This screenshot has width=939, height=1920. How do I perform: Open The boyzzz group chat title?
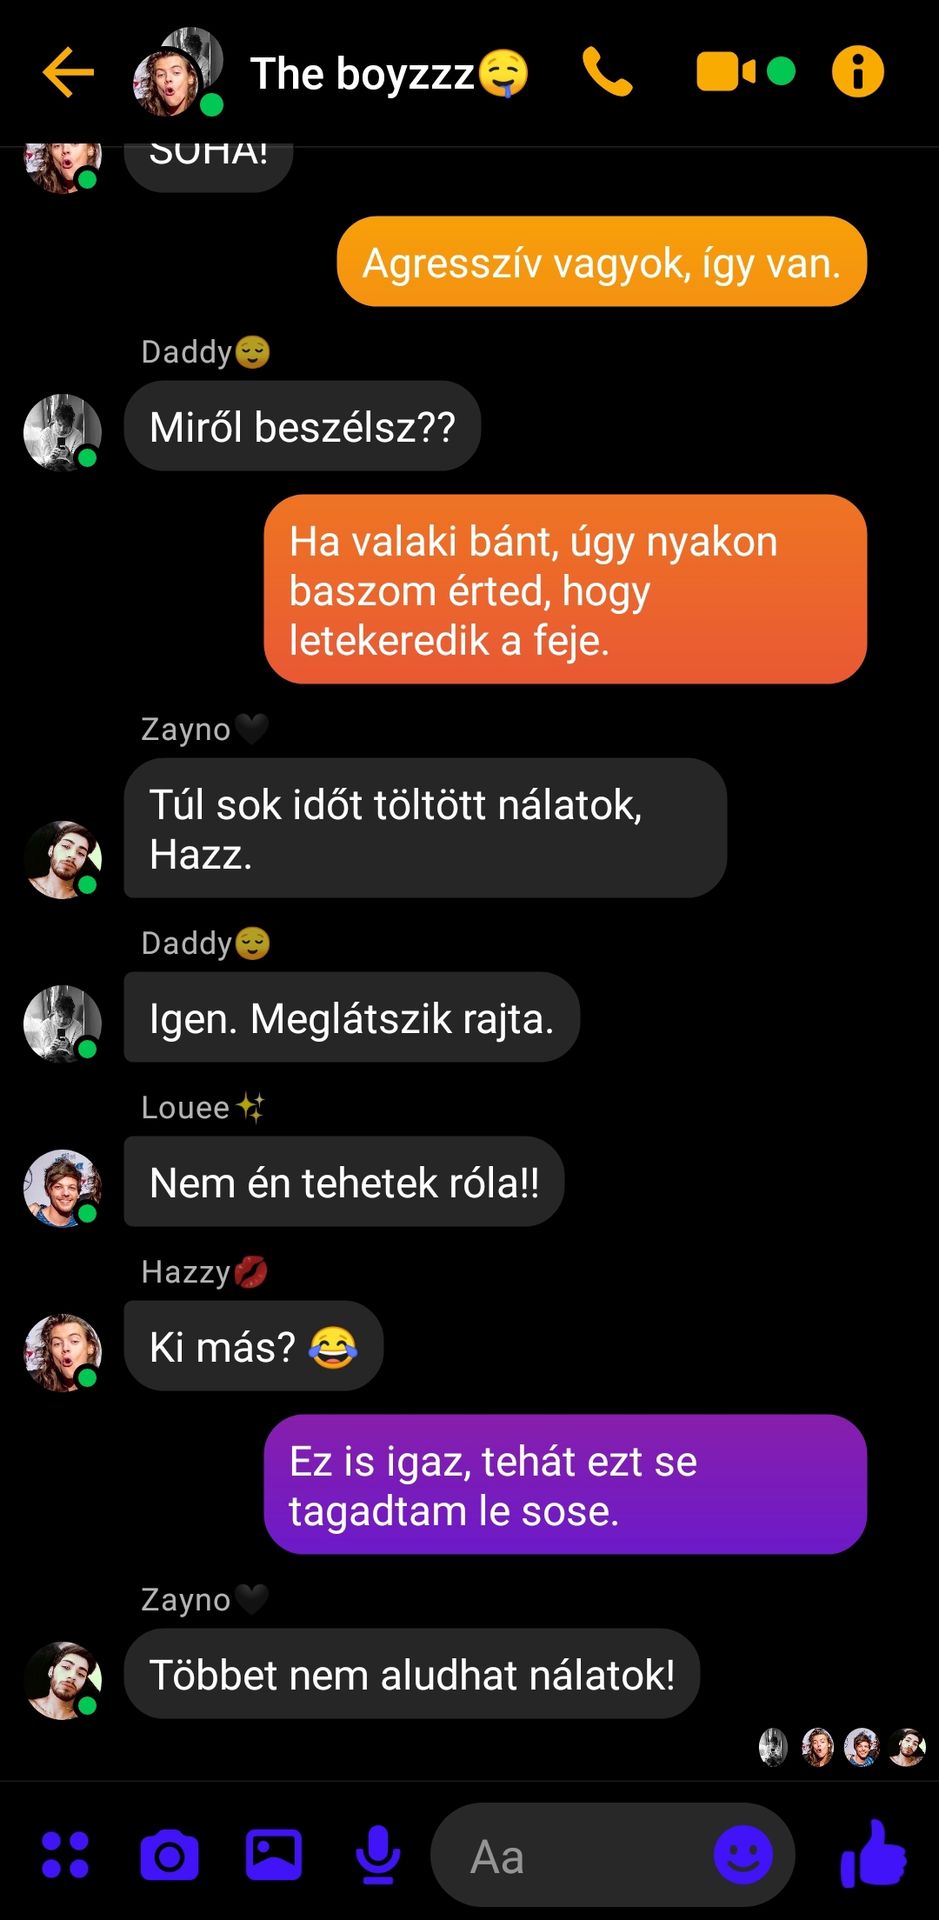[x=389, y=74]
